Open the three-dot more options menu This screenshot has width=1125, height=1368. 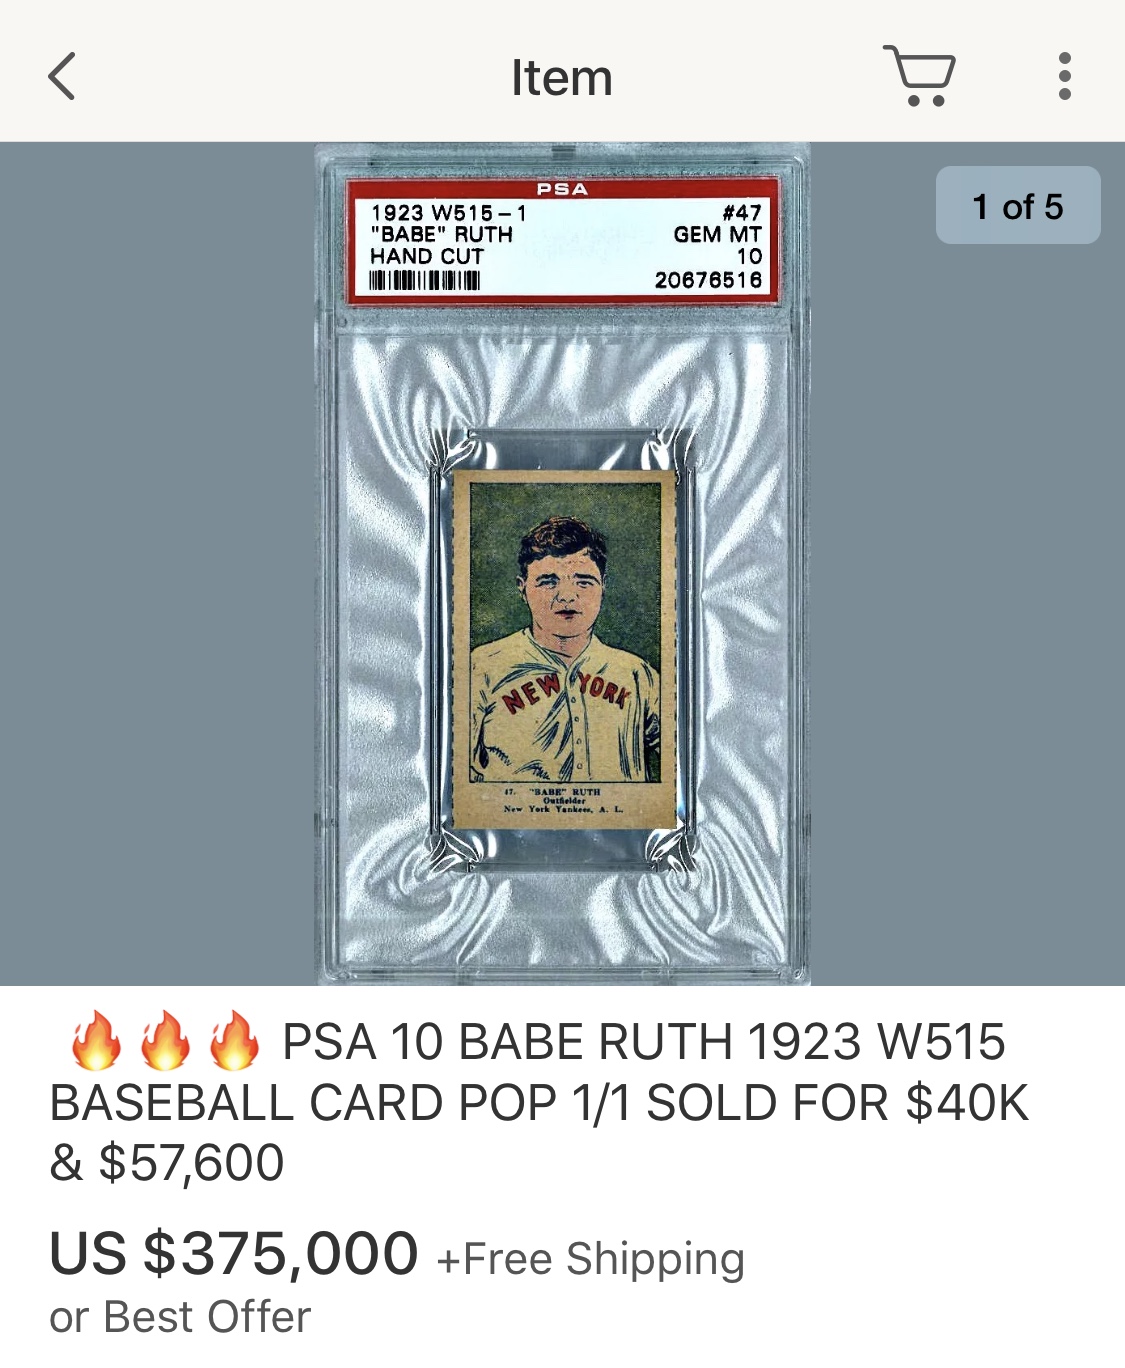(x=1064, y=76)
